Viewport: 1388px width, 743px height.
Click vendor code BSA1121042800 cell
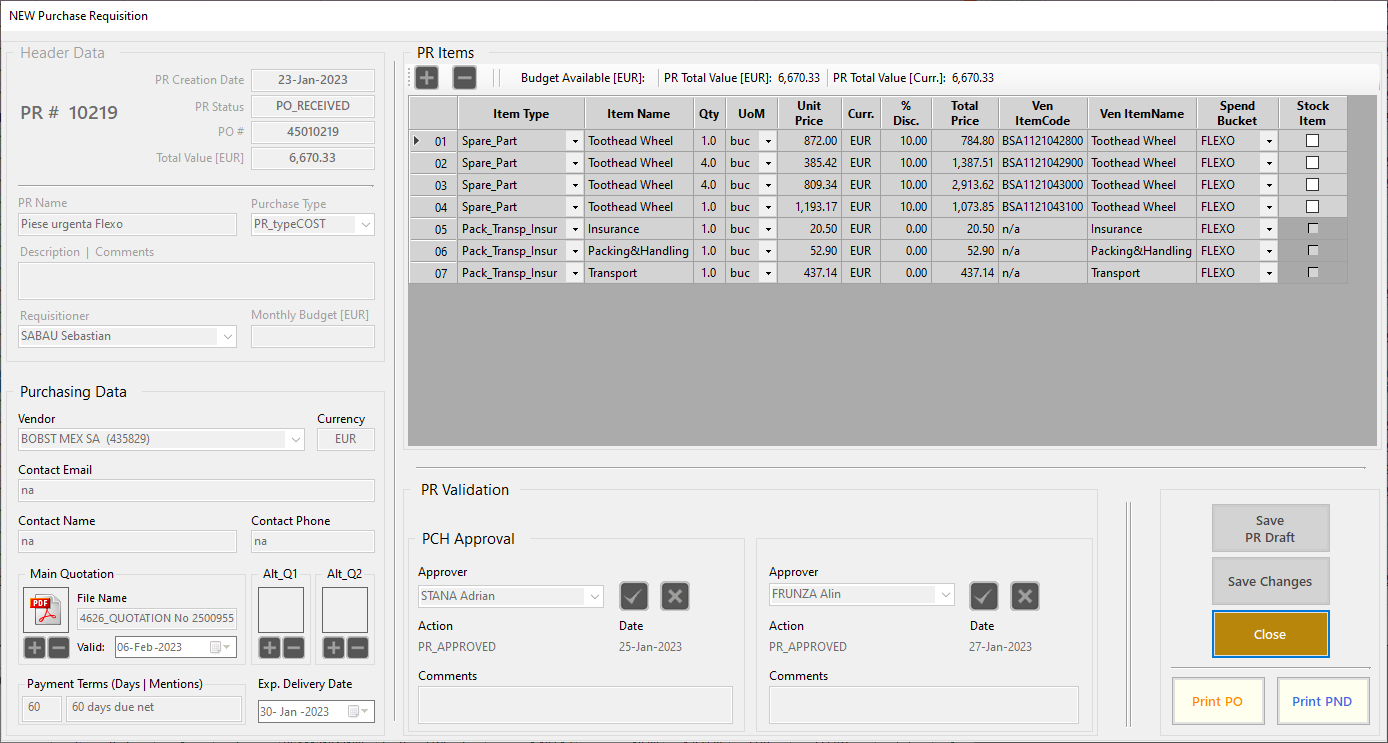[x=1043, y=141]
